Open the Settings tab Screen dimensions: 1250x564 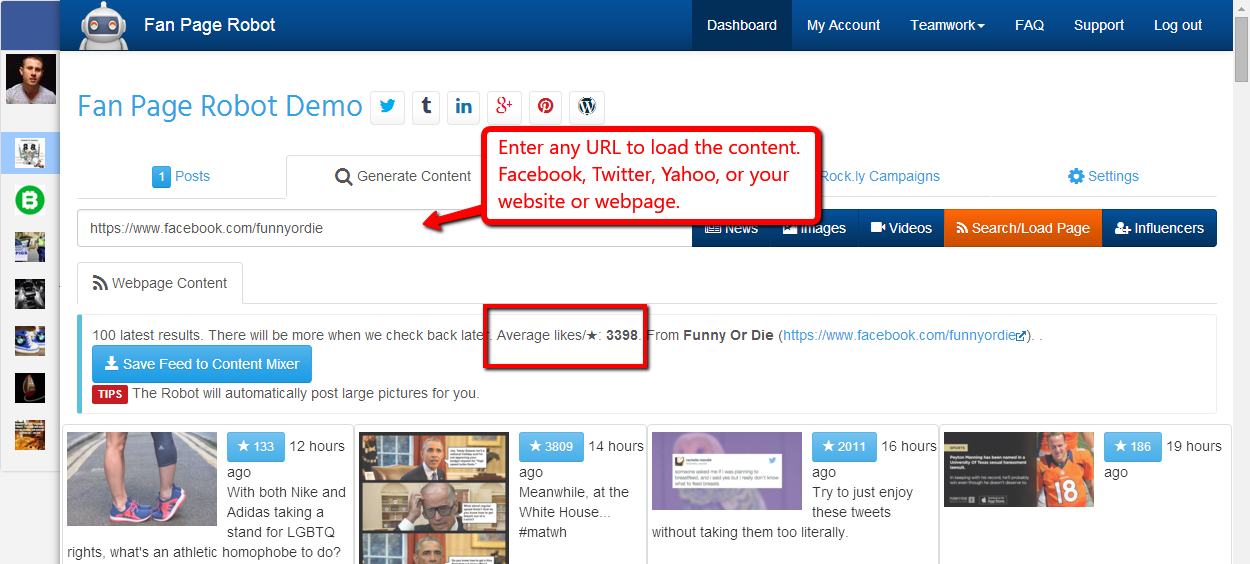[1103, 176]
